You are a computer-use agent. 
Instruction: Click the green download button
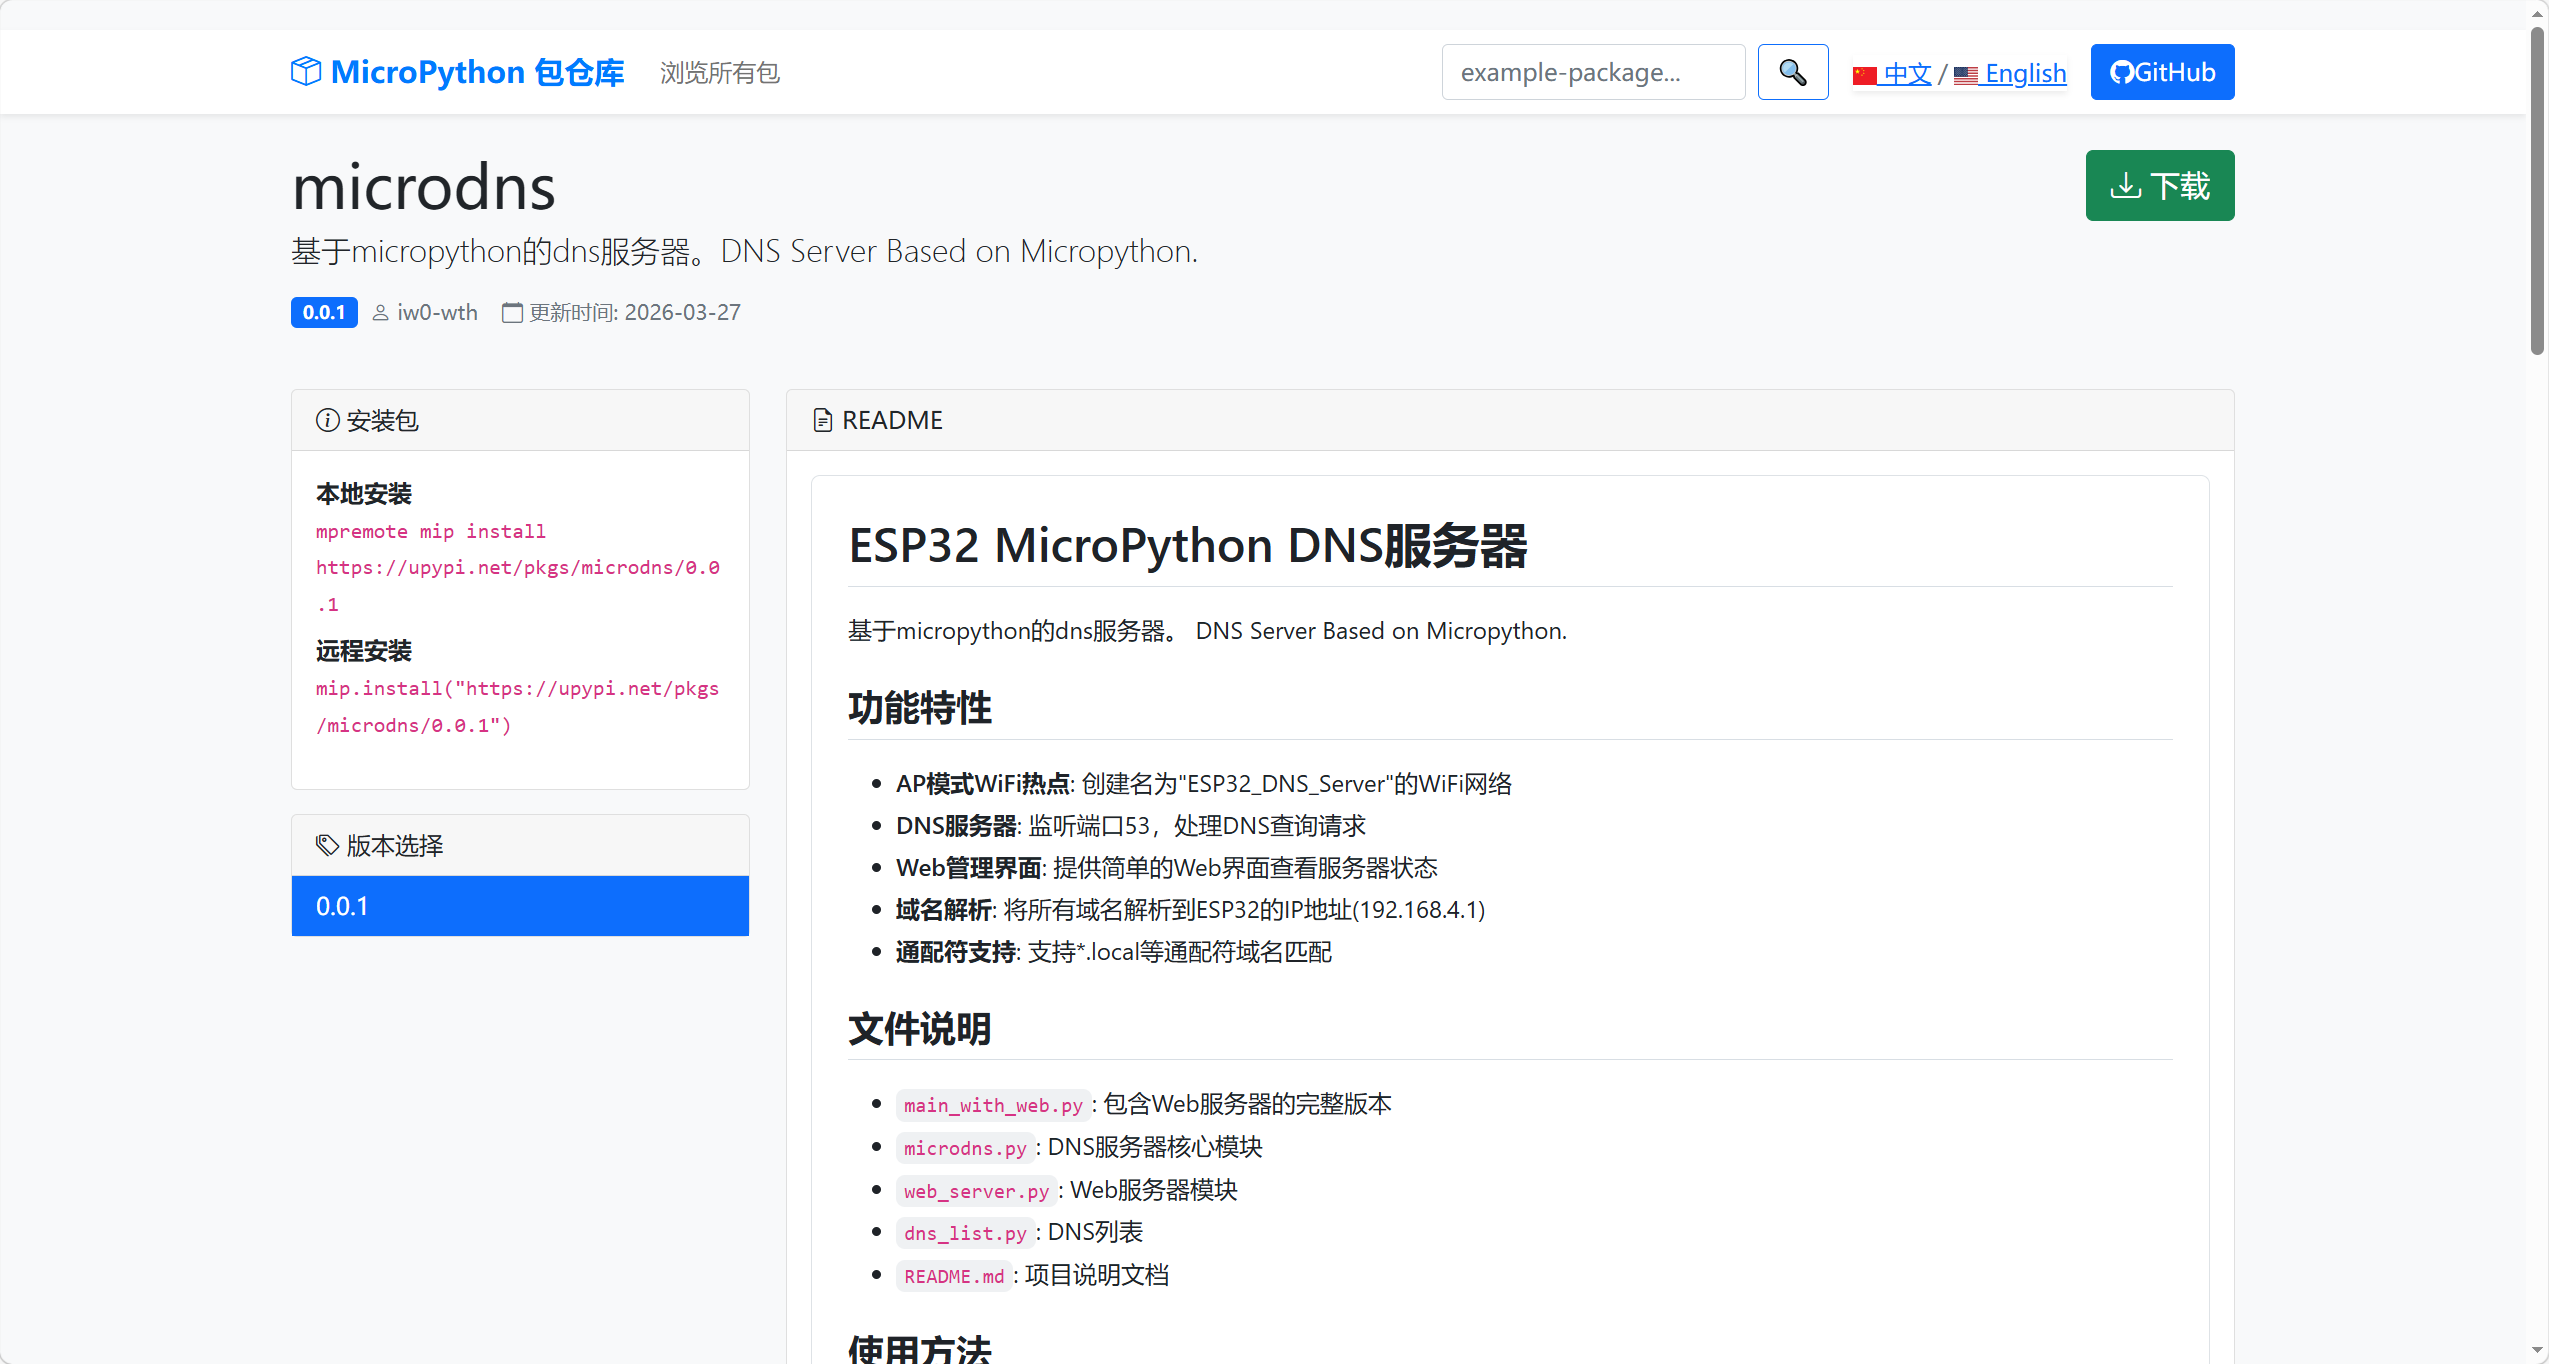coord(2159,186)
